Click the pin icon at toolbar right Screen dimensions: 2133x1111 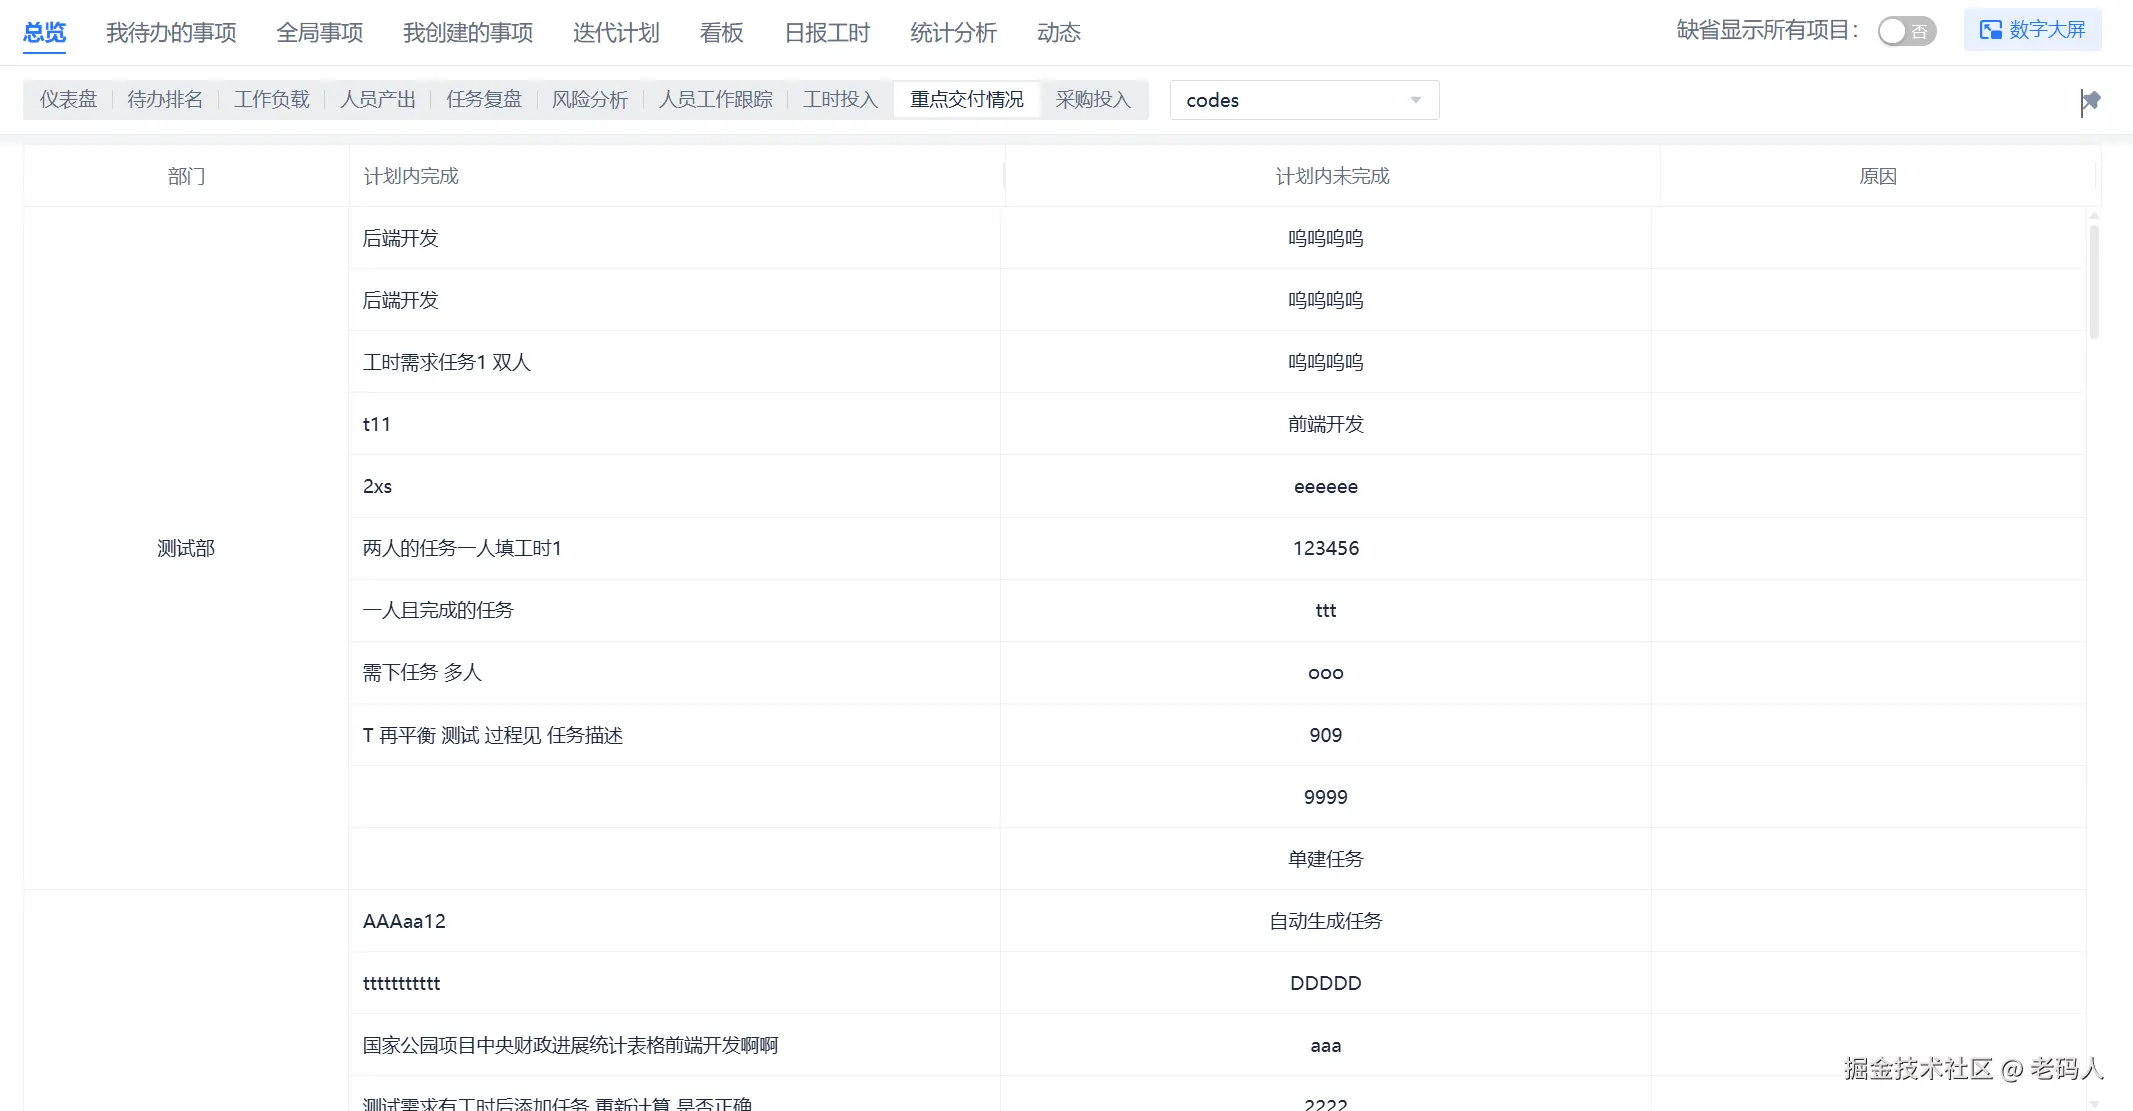[x=2090, y=101]
